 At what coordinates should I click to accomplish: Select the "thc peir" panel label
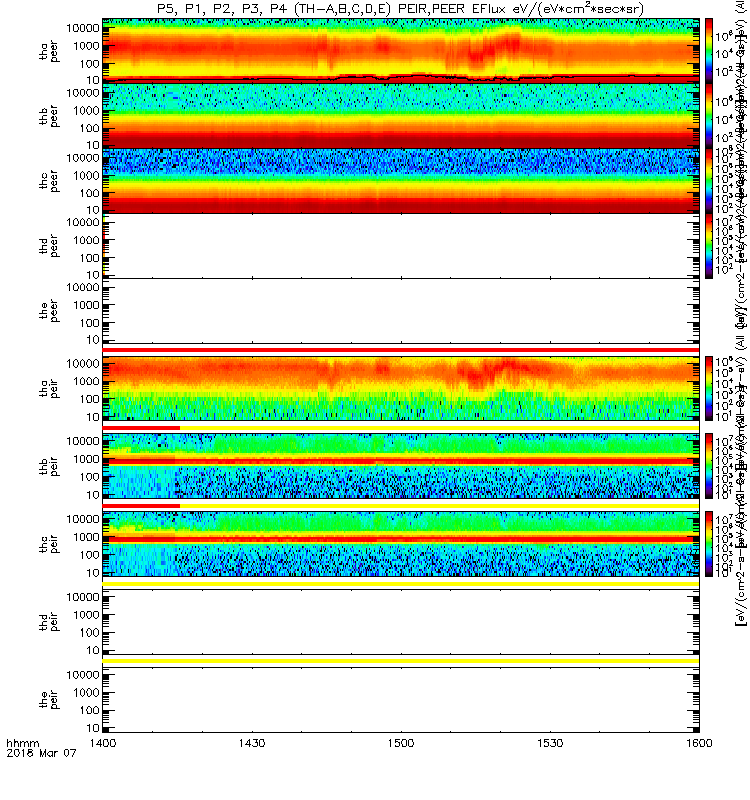click(x=49, y=544)
